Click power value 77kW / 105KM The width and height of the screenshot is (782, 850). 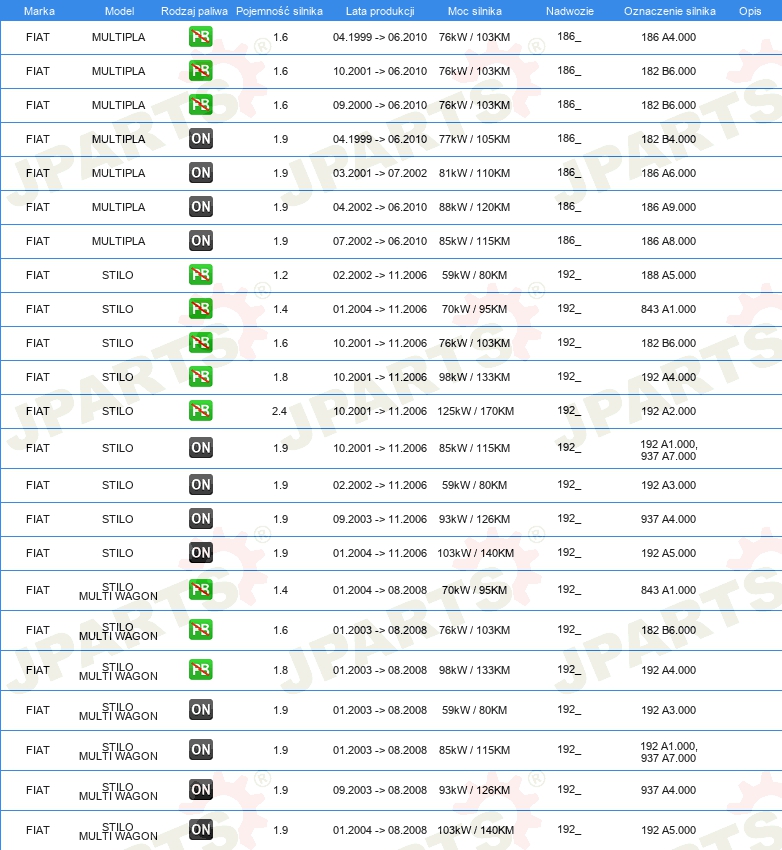(474, 139)
